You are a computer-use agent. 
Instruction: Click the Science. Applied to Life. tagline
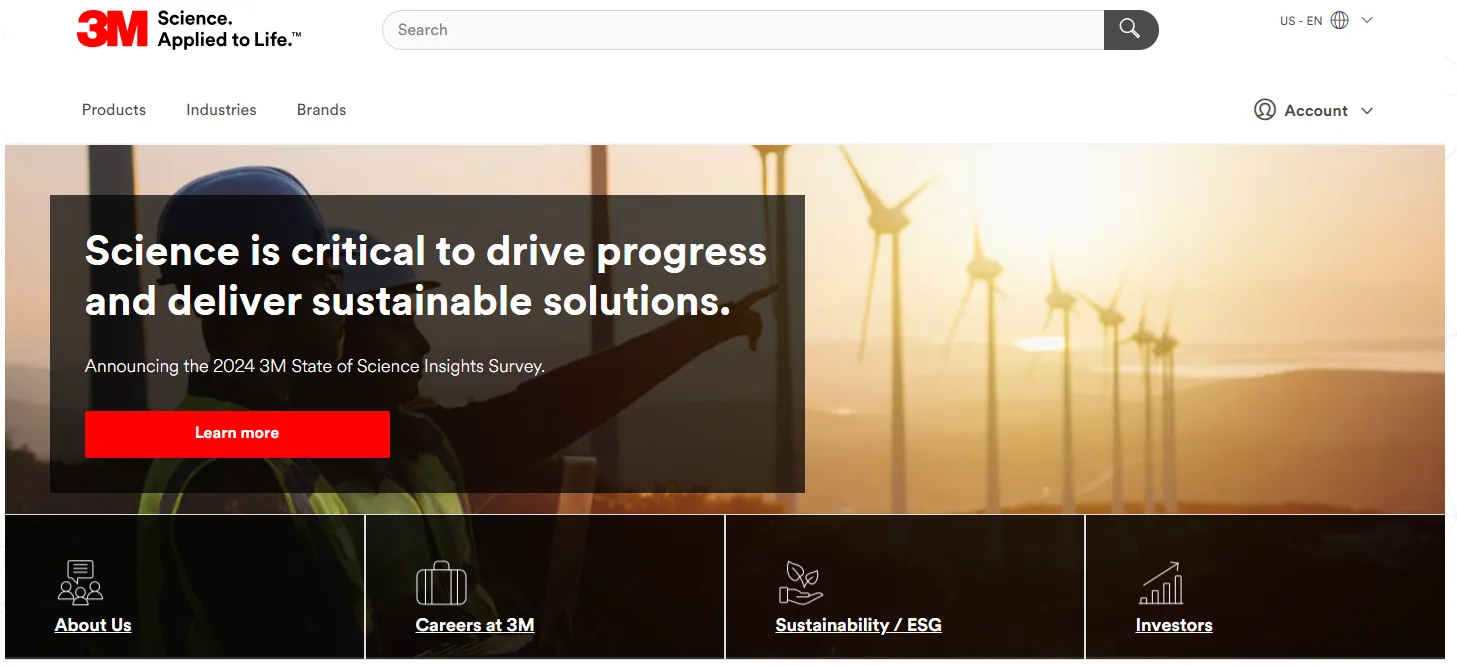pos(229,30)
